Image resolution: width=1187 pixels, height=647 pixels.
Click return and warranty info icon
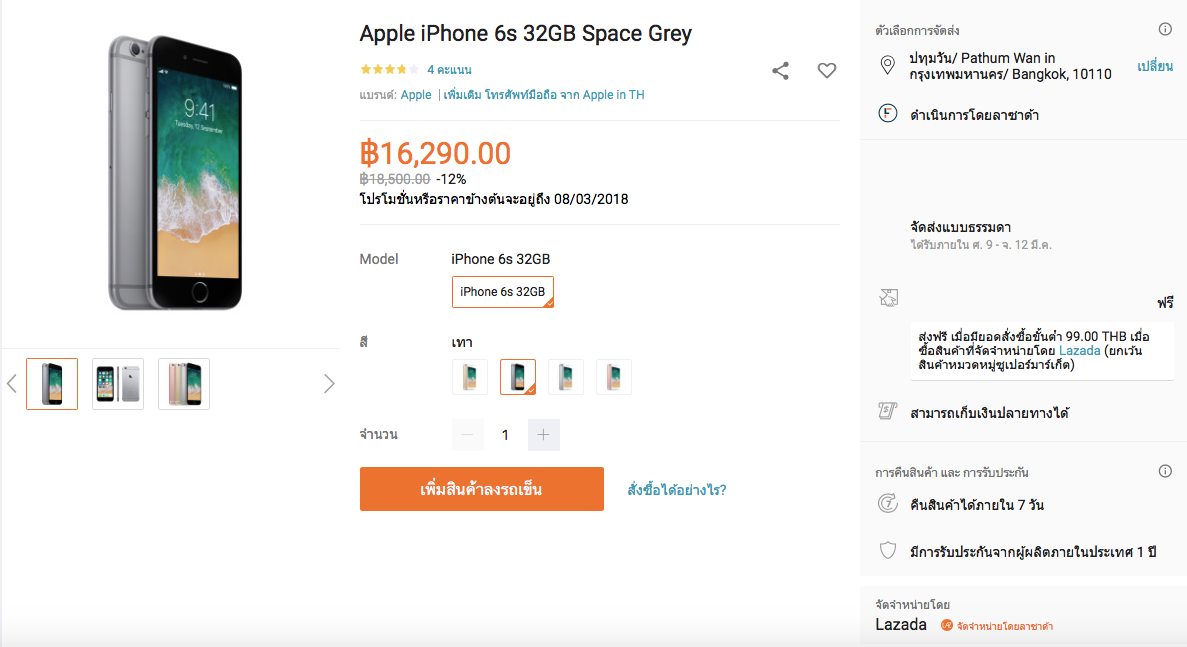click(x=1165, y=471)
